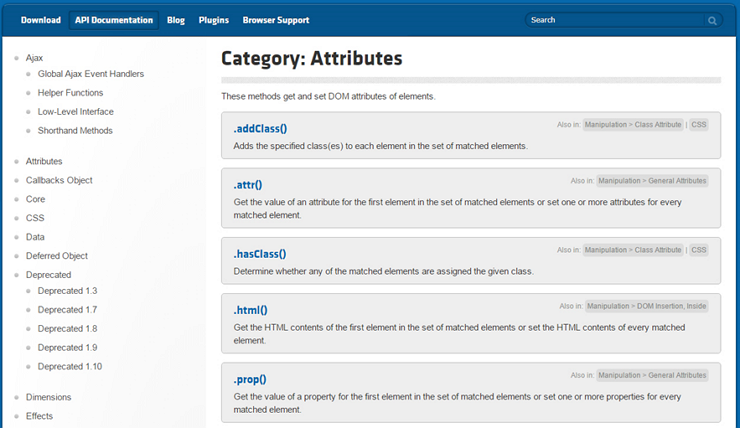Open the .attr() method link
This screenshot has width=740, height=428.
[248, 185]
